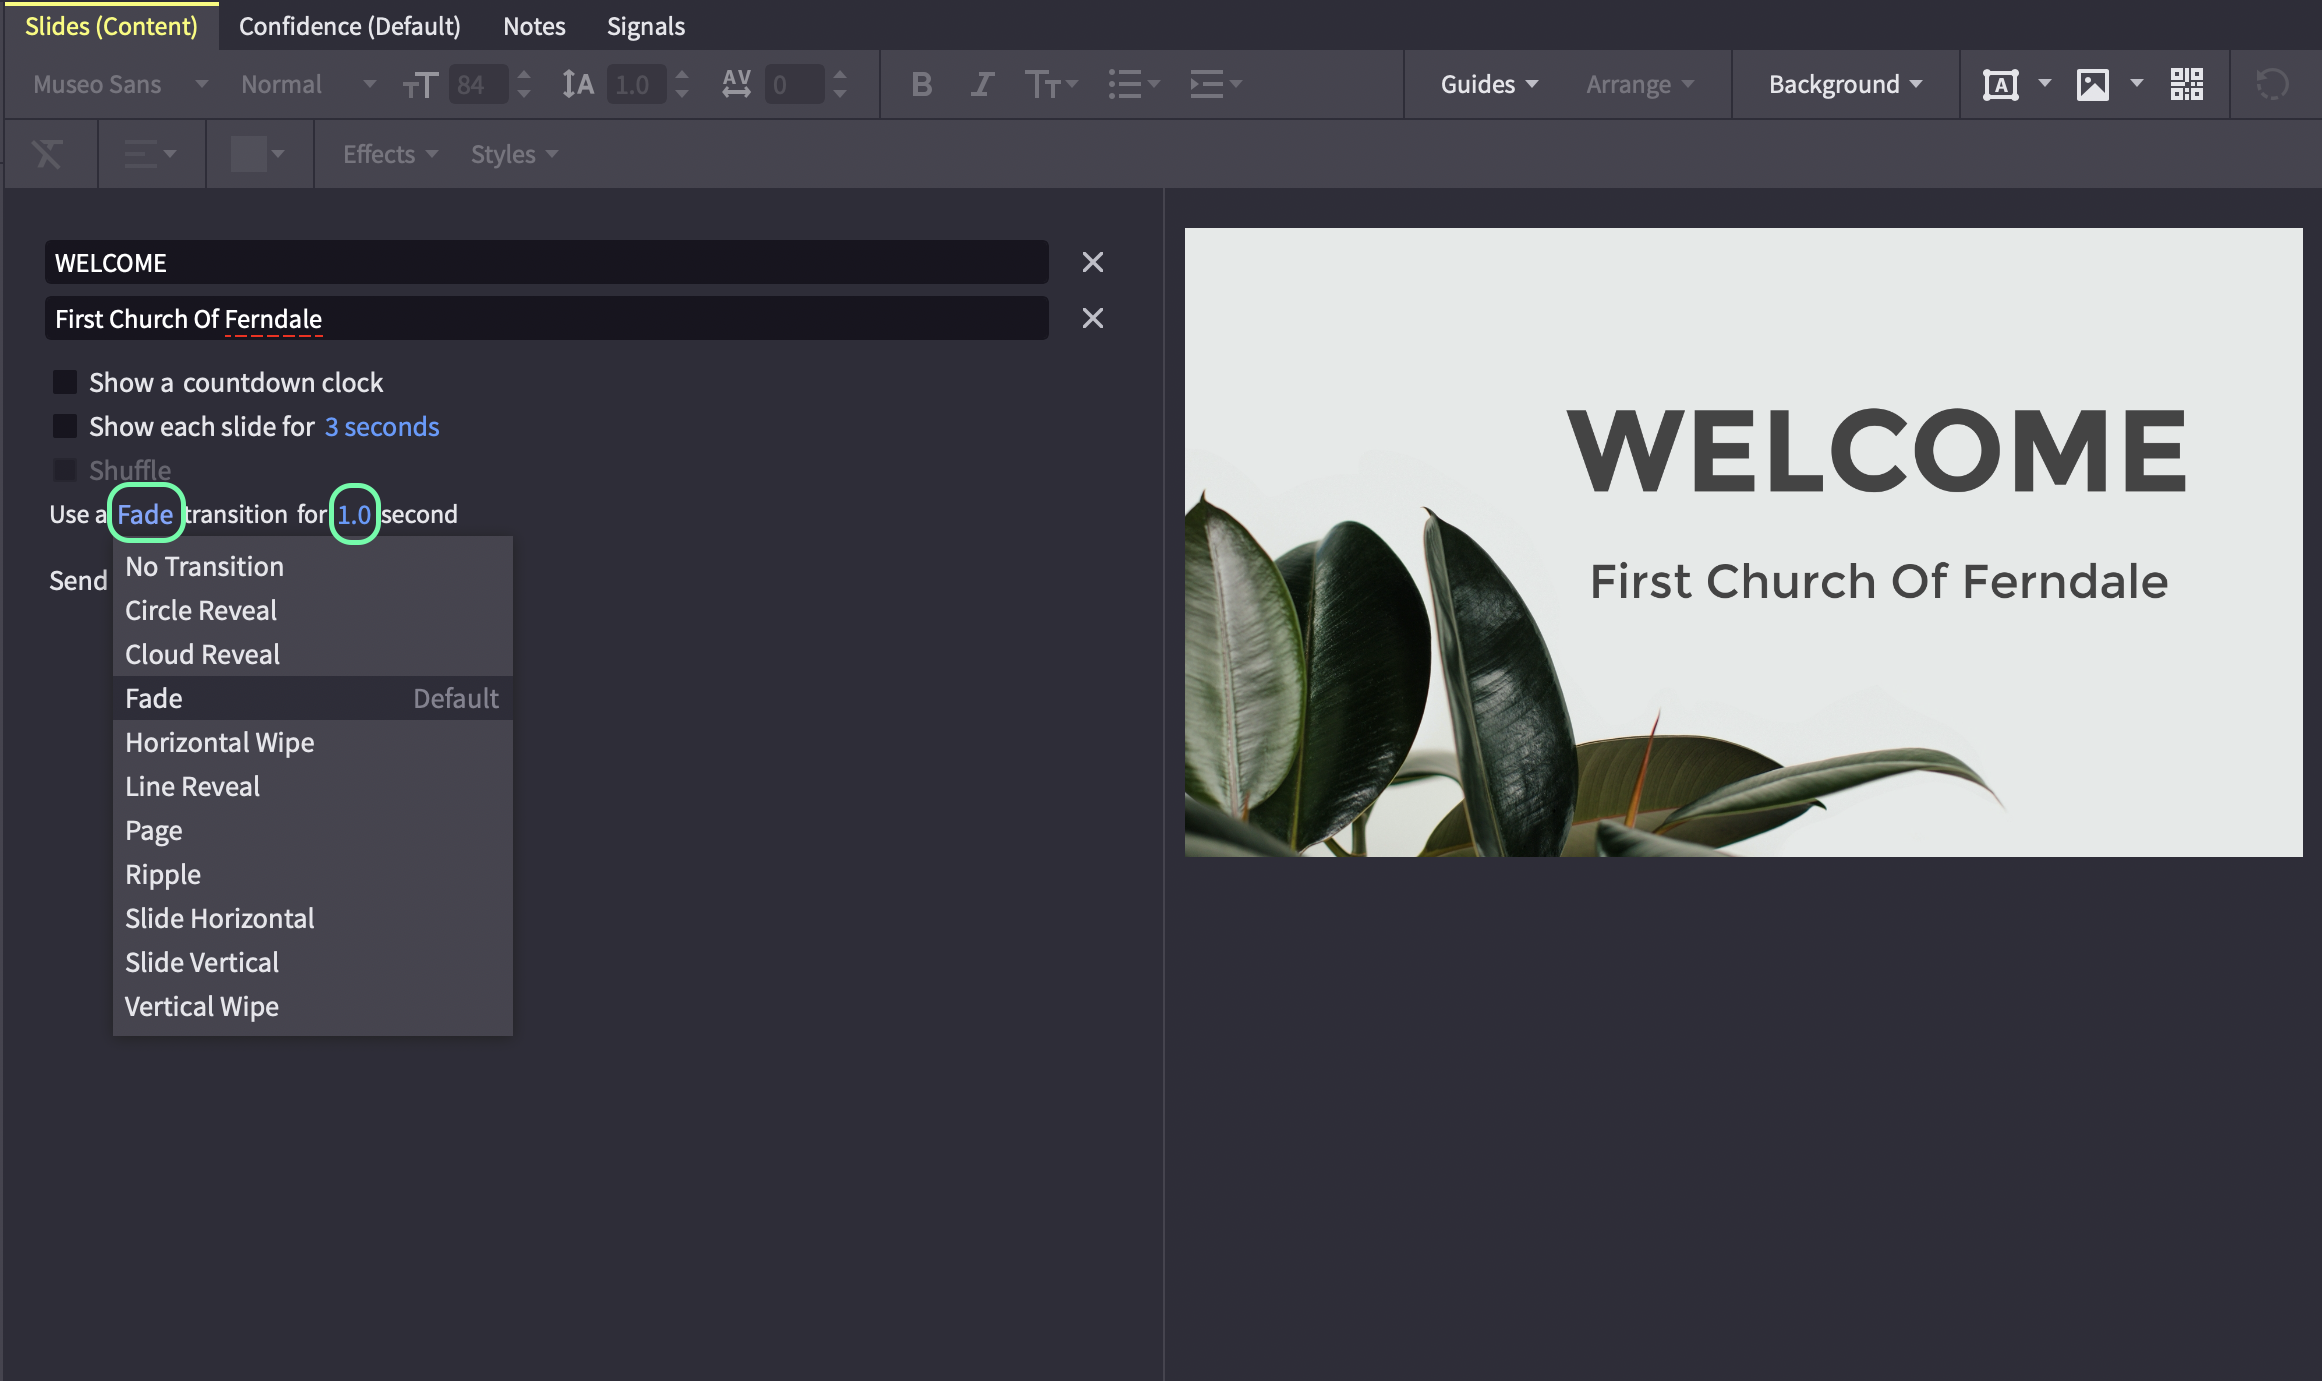
Task: Open the Museo Sans font dropdown
Action: coord(120,85)
